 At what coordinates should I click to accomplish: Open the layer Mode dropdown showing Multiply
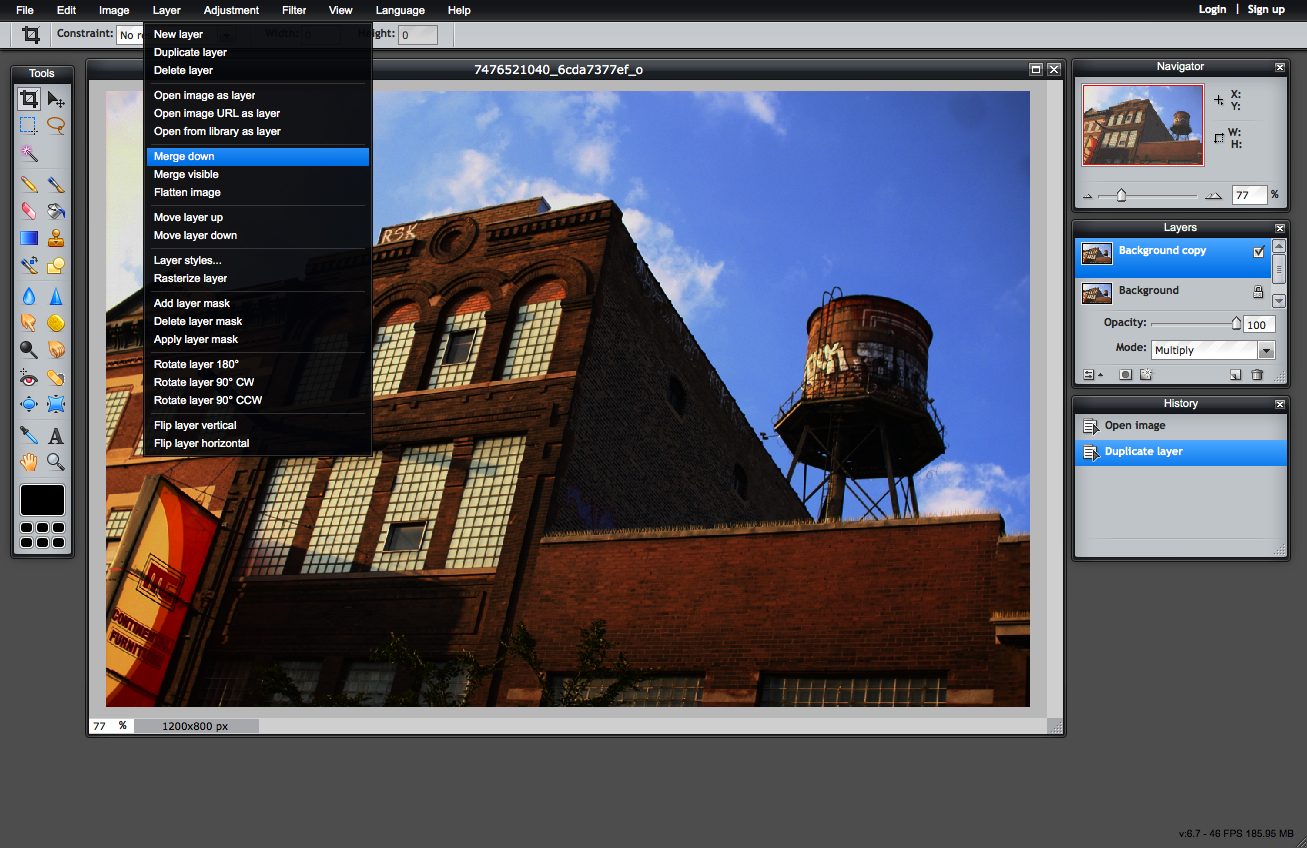(1213, 350)
